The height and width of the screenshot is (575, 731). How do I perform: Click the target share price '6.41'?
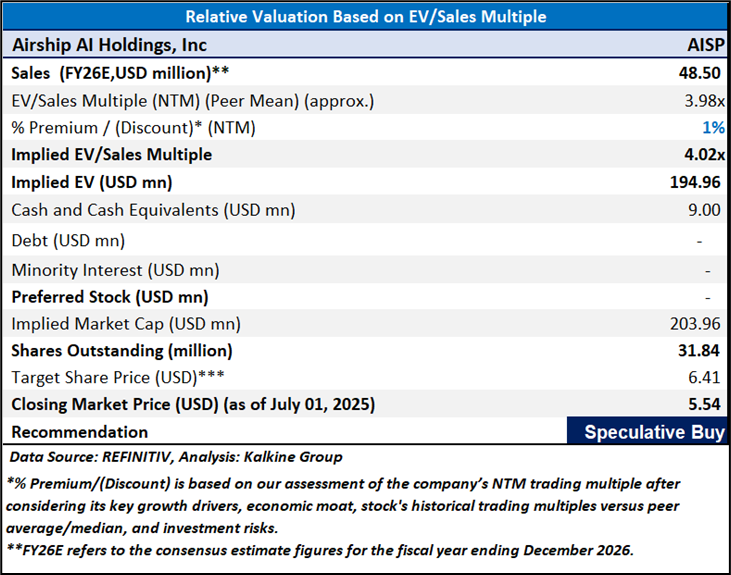tap(704, 378)
